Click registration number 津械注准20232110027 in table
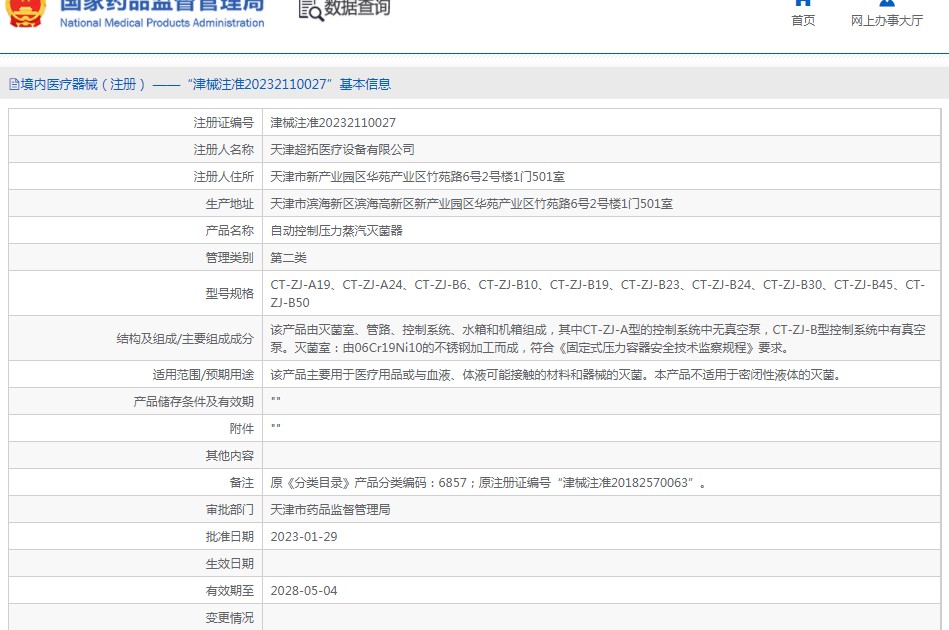Screen dimensions: 949x630 pyautogui.click(x=333, y=123)
